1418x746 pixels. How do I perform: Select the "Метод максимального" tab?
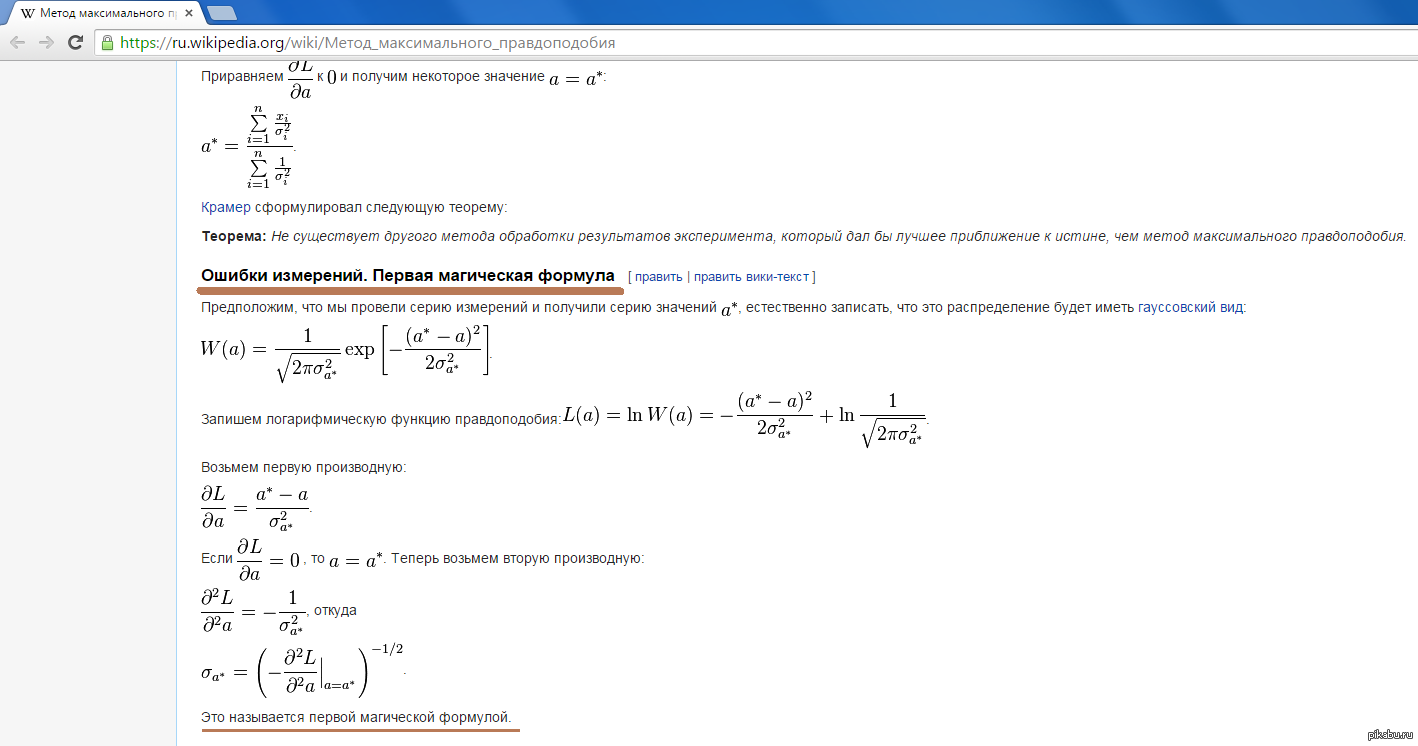tap(100, 13)
